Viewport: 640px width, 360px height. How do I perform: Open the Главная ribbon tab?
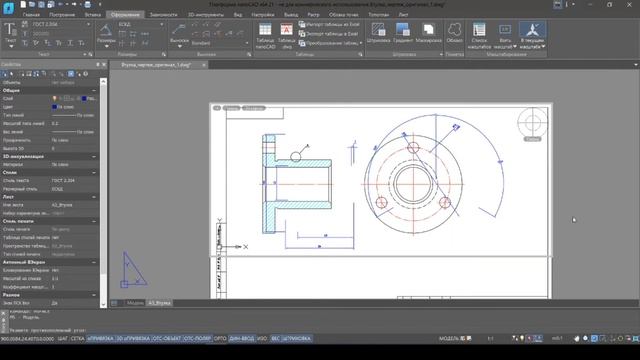31,14
